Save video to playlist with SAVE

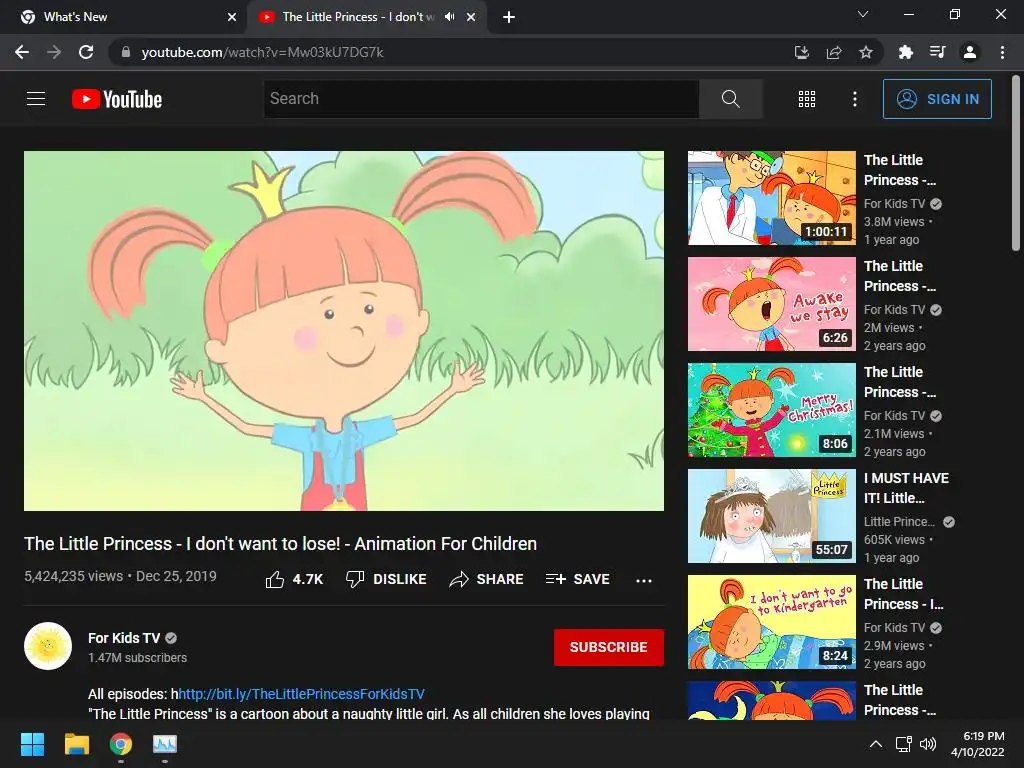tap(577, 579)
